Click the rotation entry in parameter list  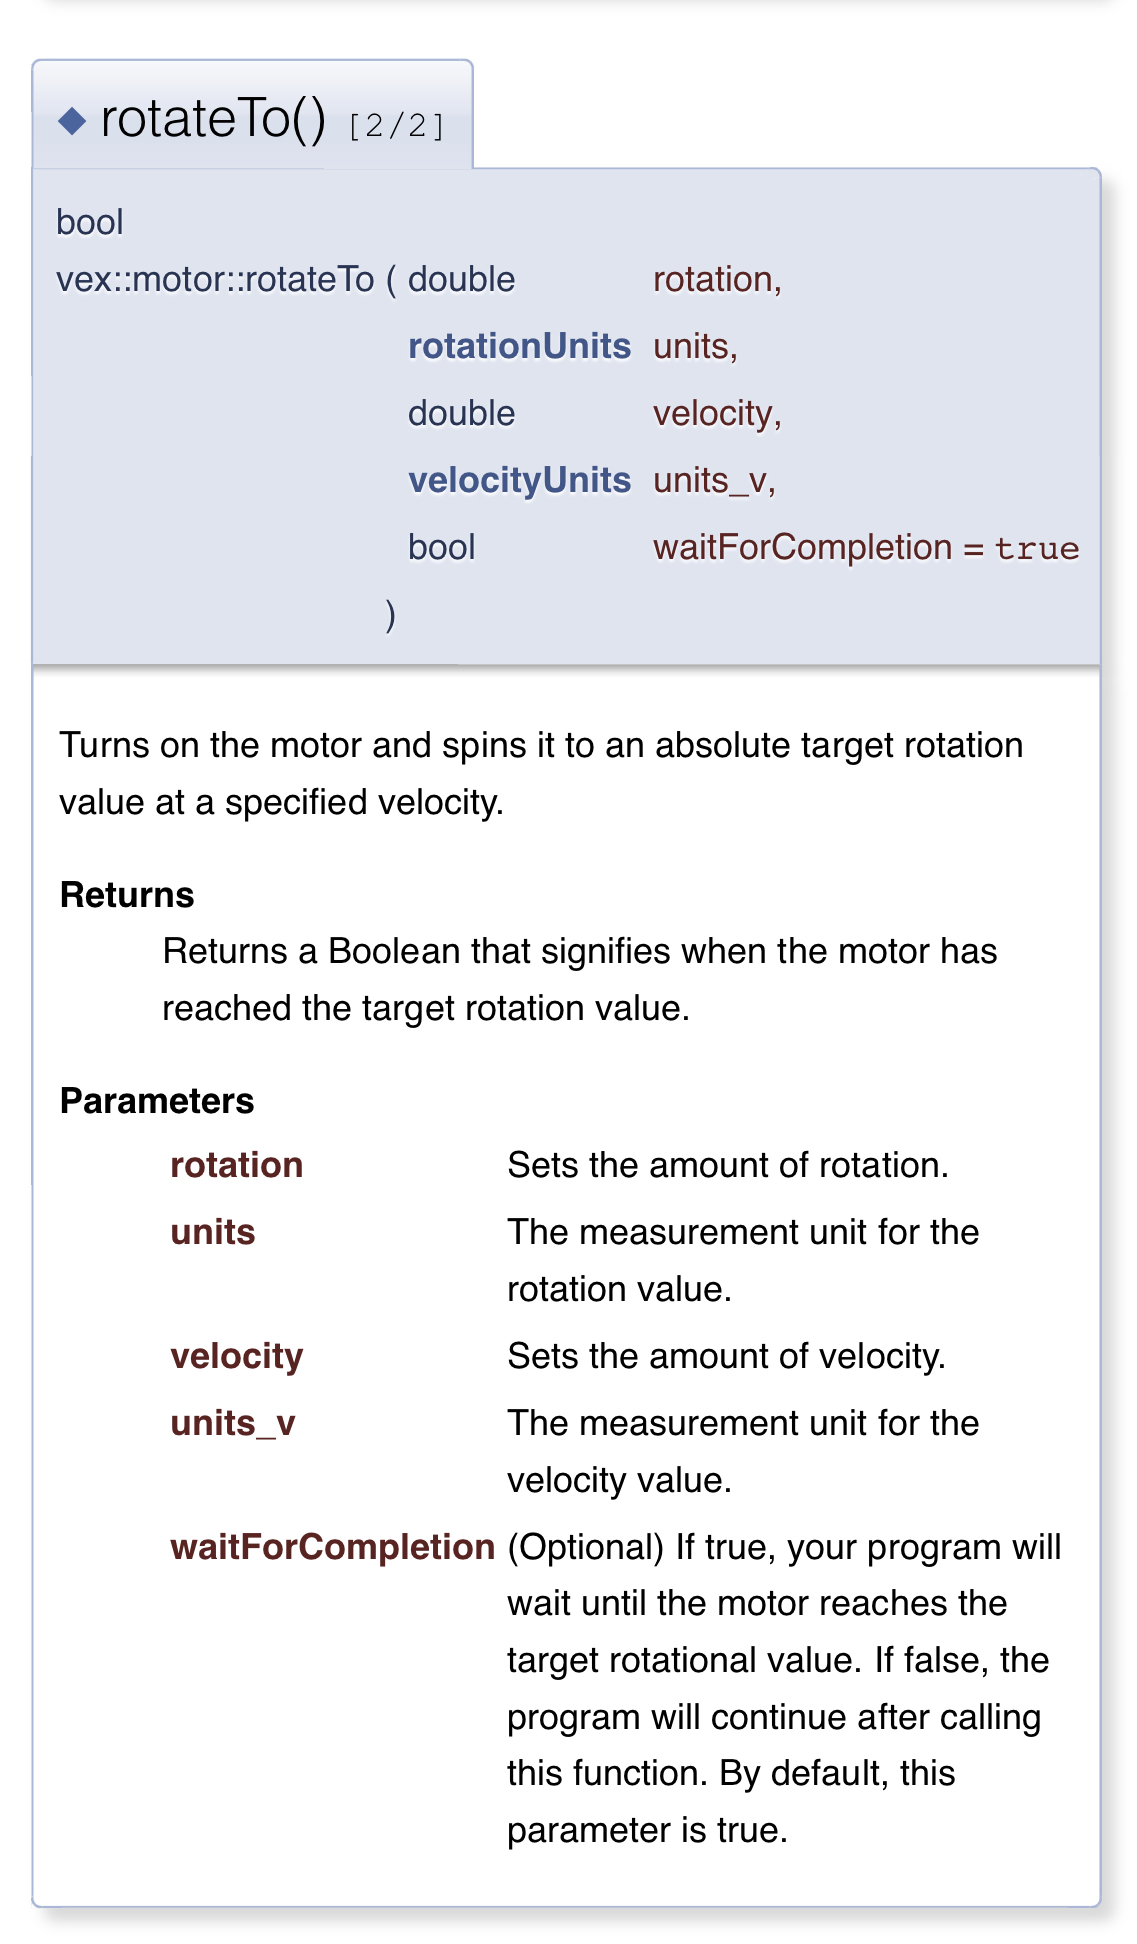click(x=237, y=1165)
